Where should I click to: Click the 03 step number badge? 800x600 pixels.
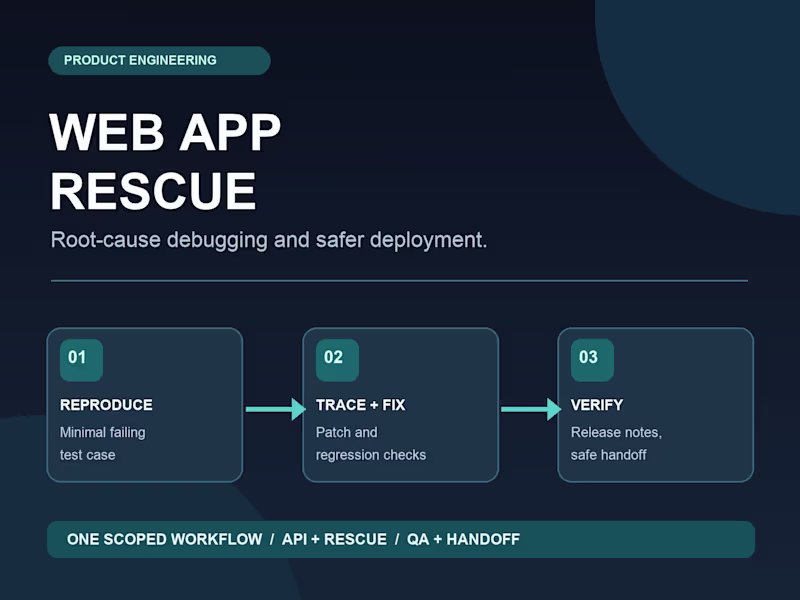tap(592, 360)
